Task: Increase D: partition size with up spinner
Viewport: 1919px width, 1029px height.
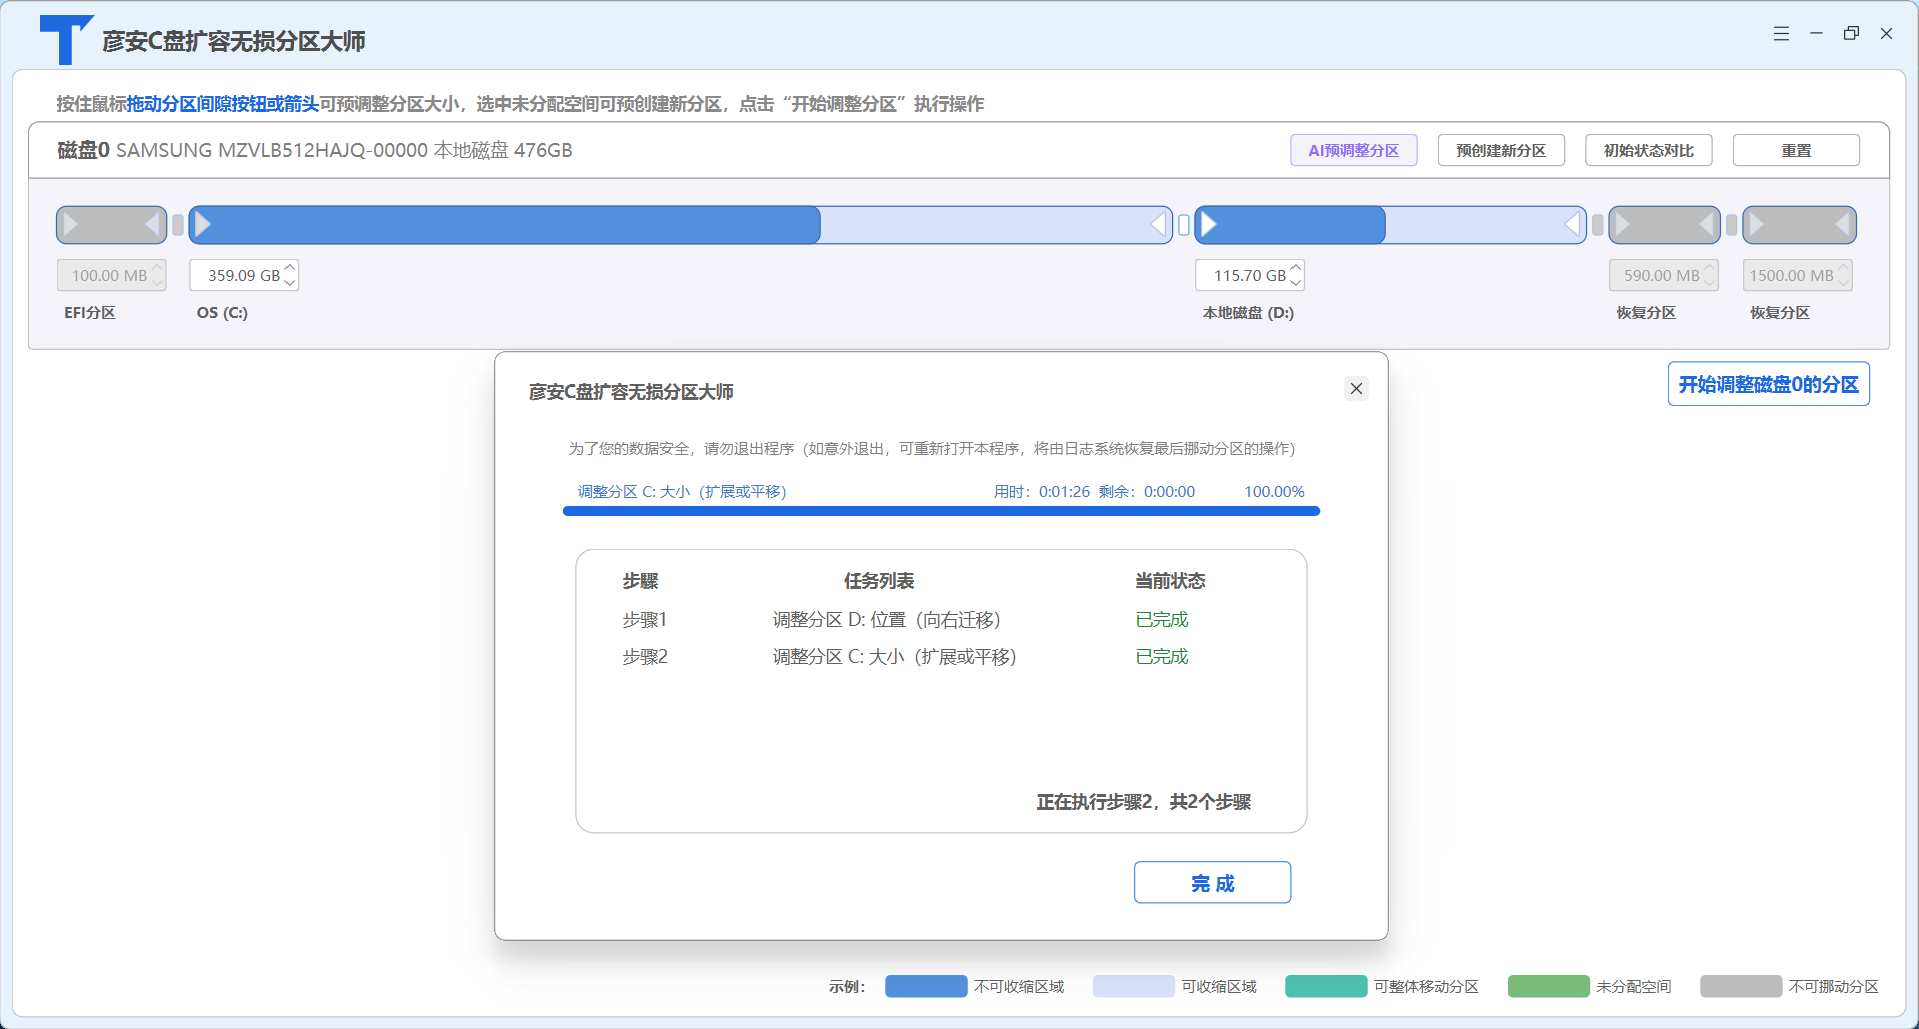Action: (1296, 268)
